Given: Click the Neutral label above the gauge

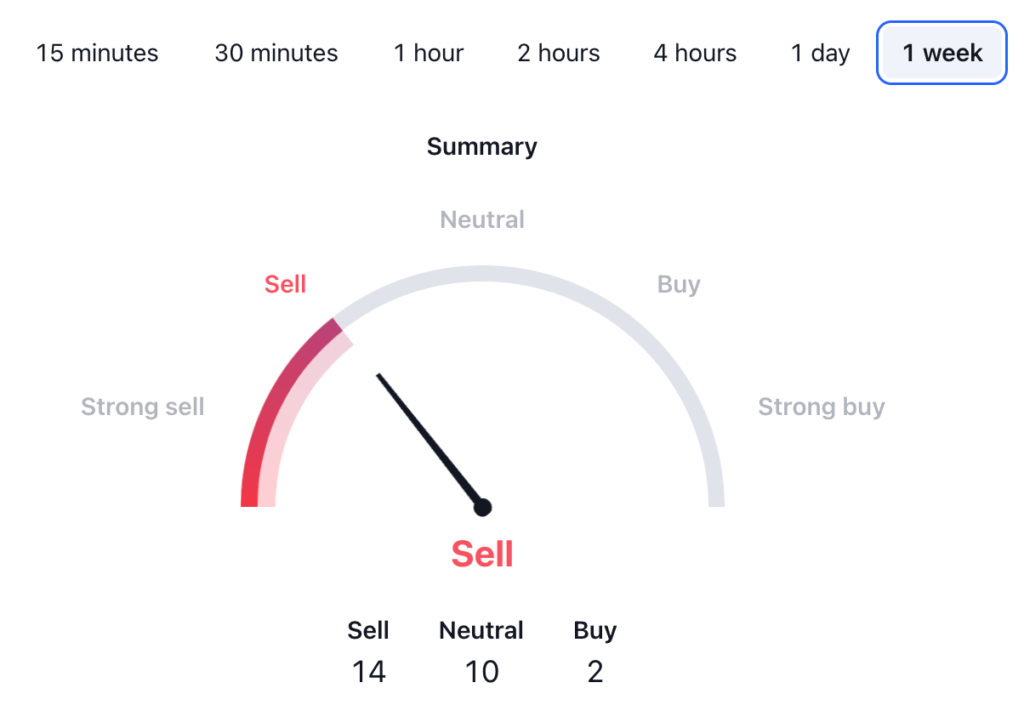Looking at the screenshot, I should 482,220.
